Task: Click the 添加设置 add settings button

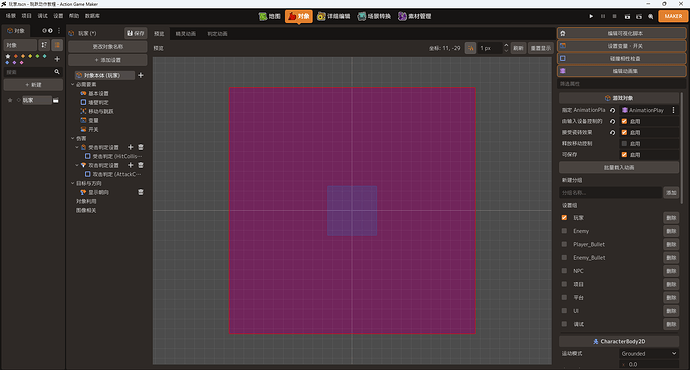Action: pos(108,60)
